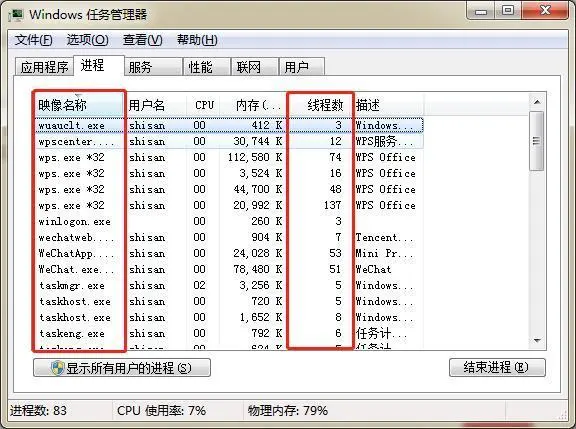The image size is (576, 429).
Task: Click the scrollbar up arrow
Action: (x=537, y=102)
